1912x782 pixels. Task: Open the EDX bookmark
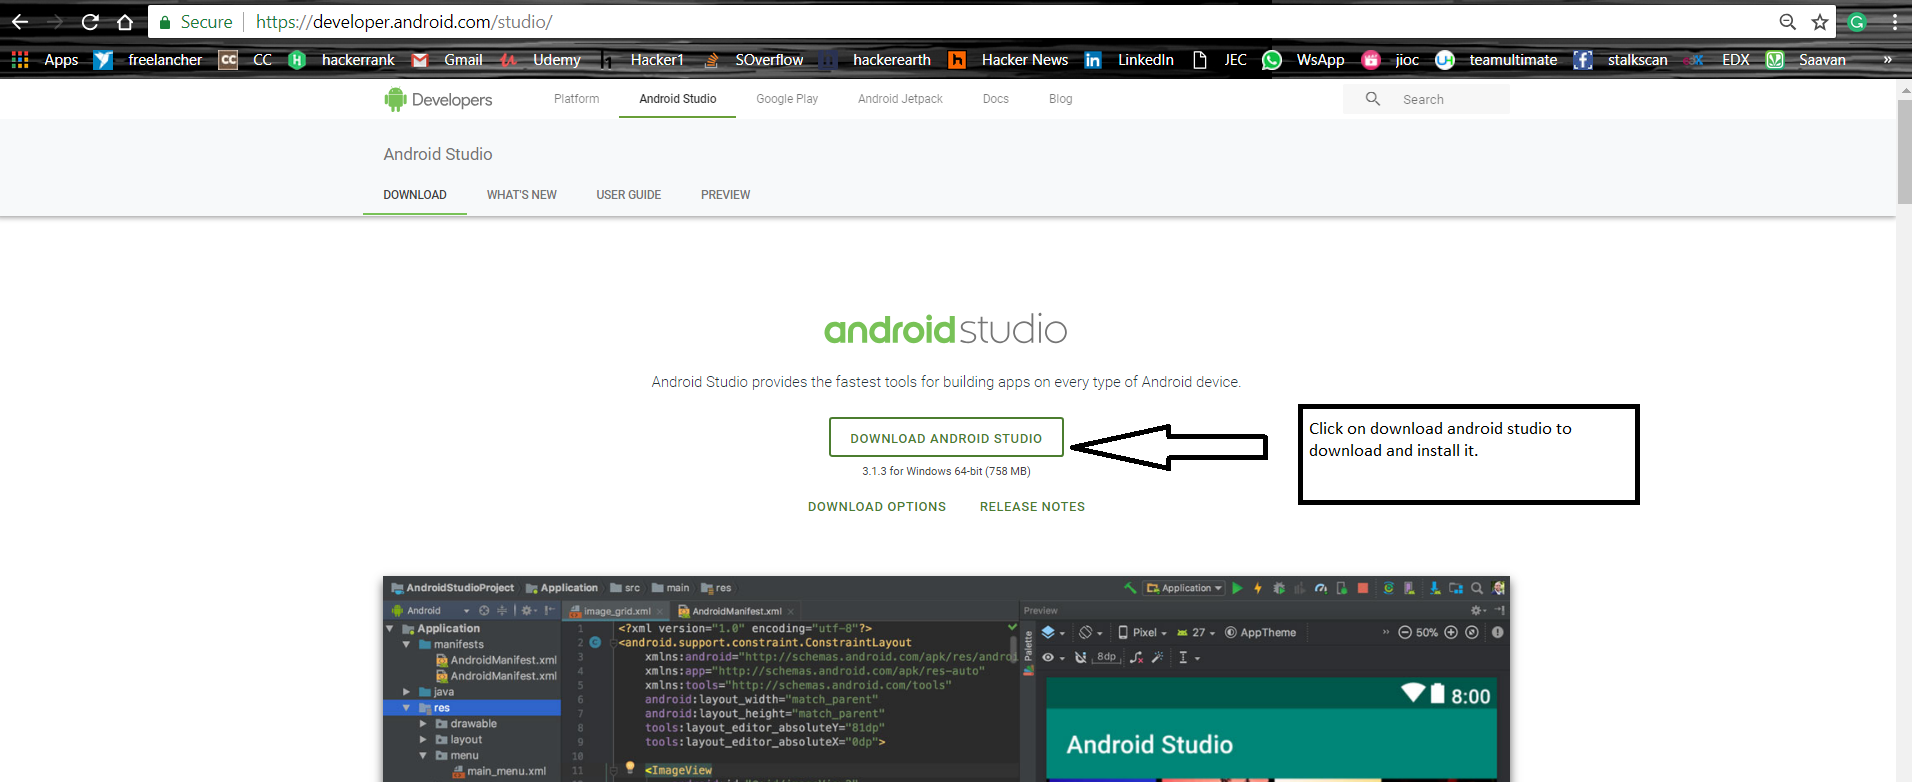1717,60
